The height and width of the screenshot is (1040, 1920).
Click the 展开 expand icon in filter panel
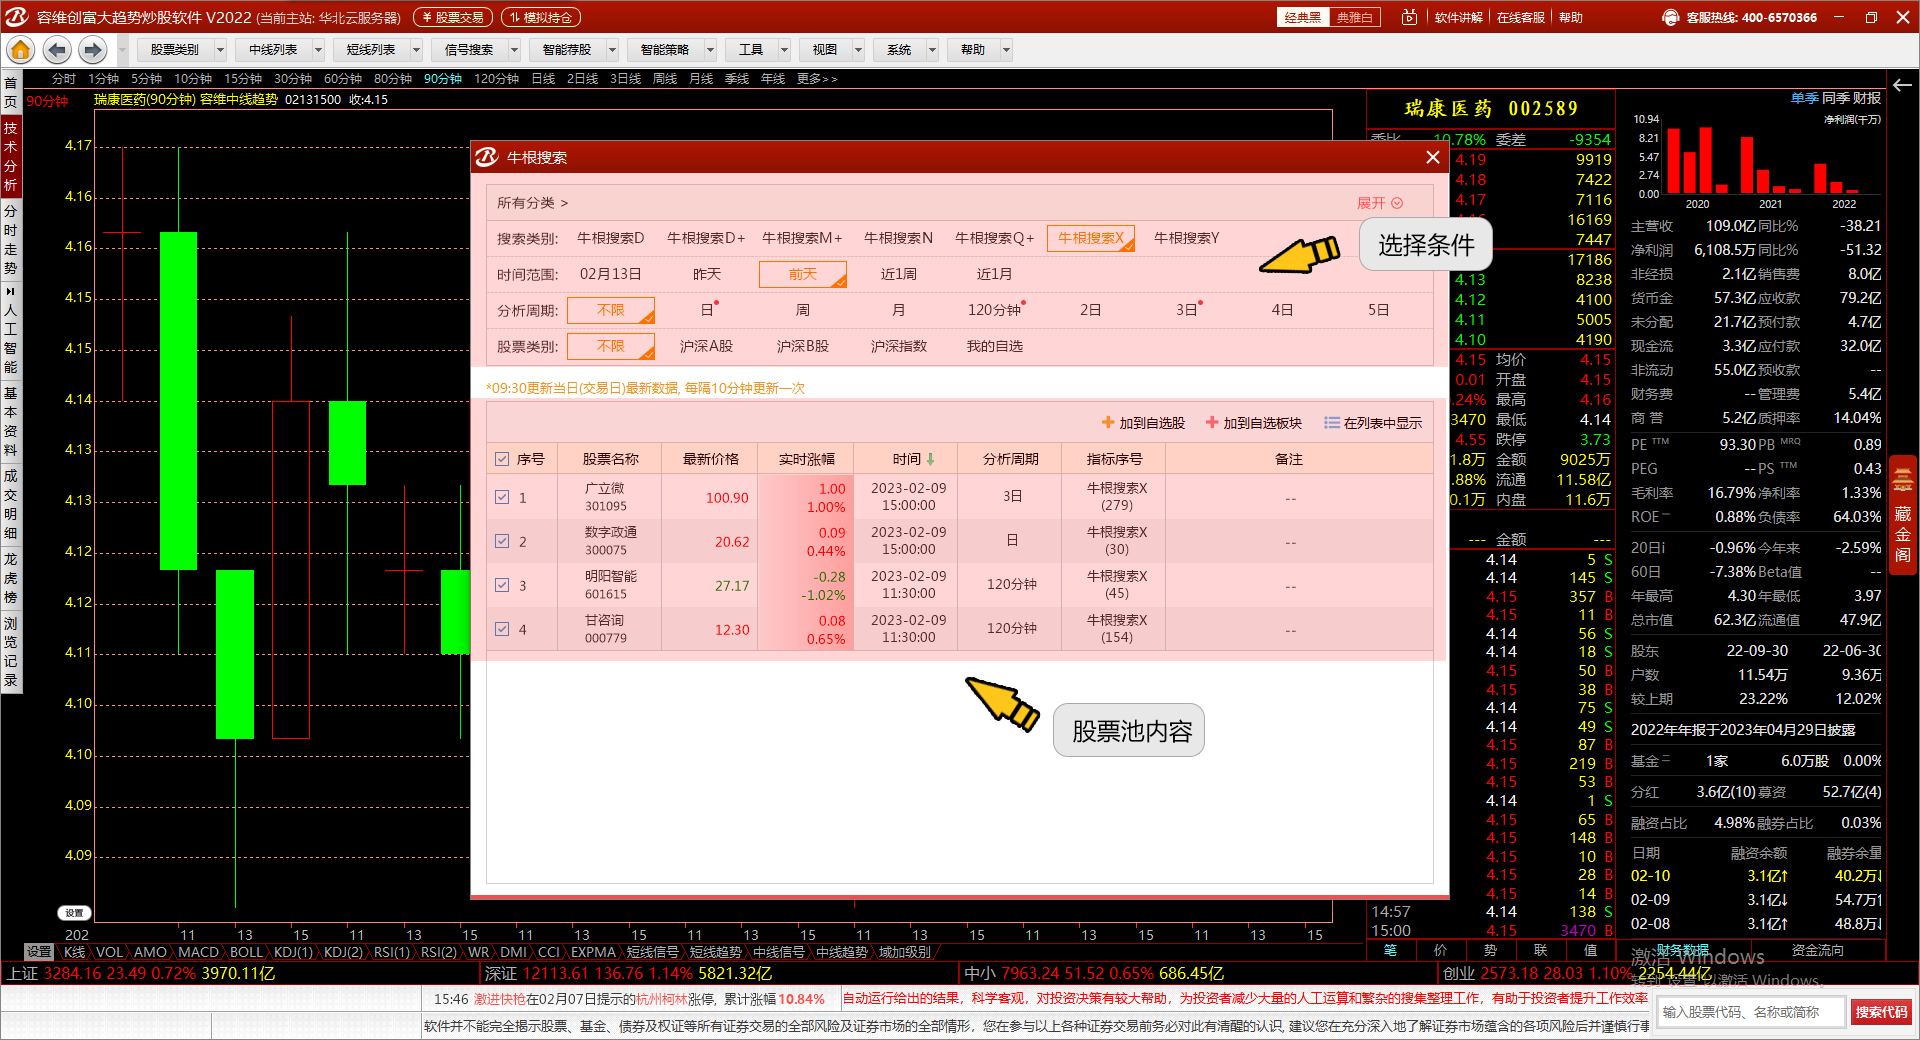point(1397,203)
